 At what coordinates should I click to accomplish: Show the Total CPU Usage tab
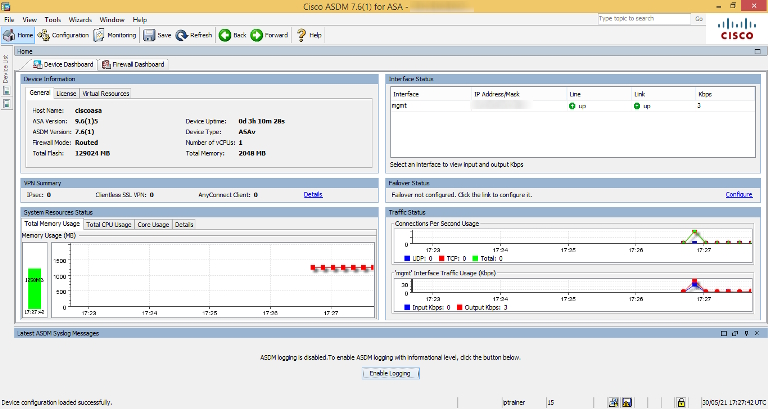108,225
